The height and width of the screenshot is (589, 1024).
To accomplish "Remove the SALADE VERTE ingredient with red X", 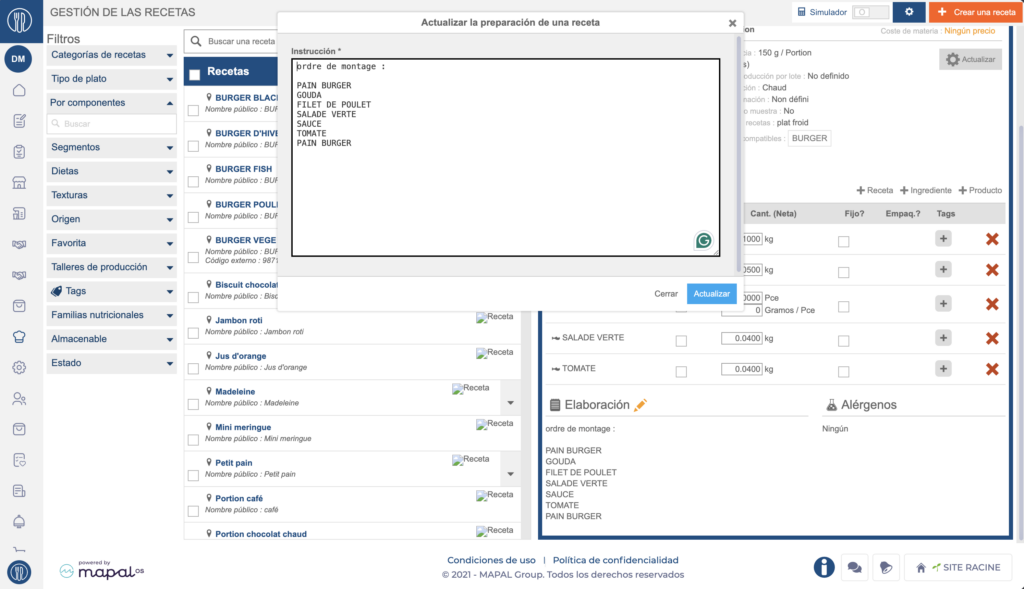I will (992, 338).
